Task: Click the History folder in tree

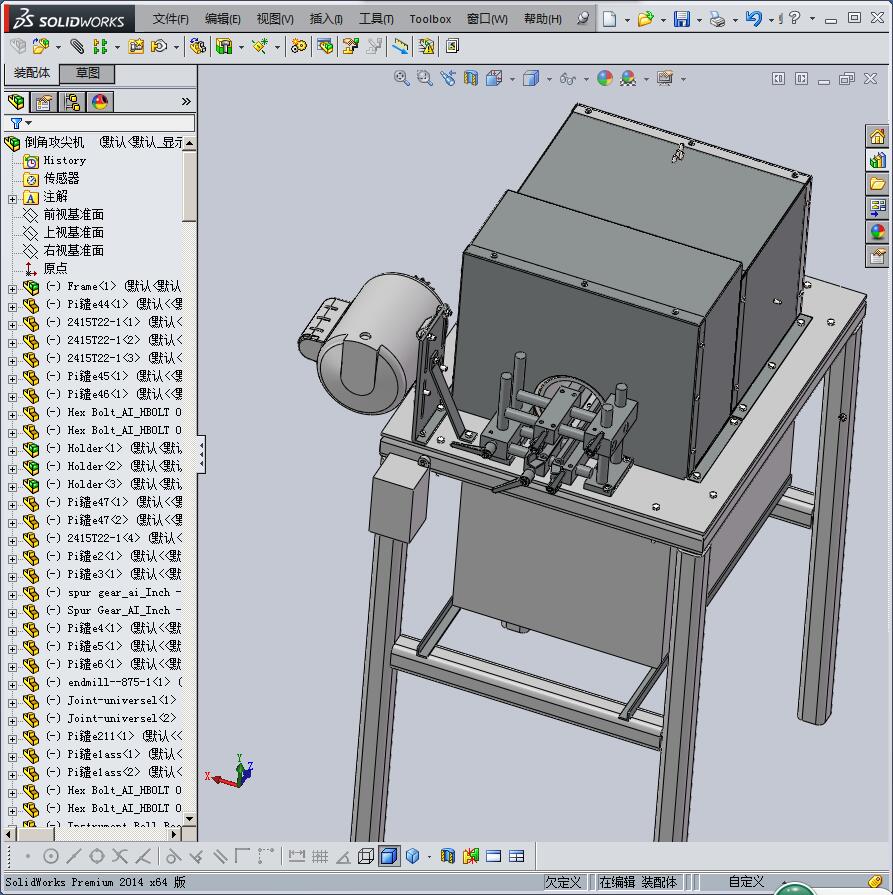Action: coord(65,160)
